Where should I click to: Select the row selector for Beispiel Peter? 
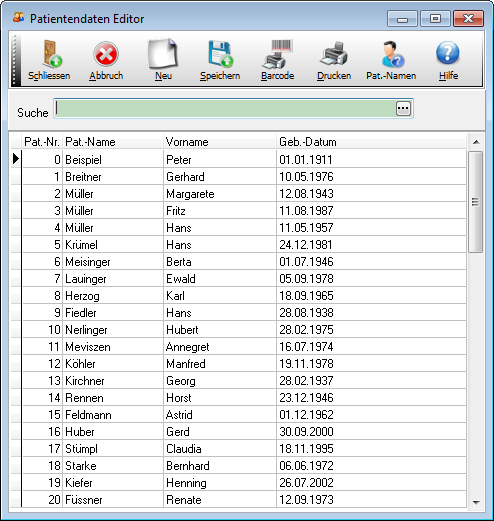(16, 159)
